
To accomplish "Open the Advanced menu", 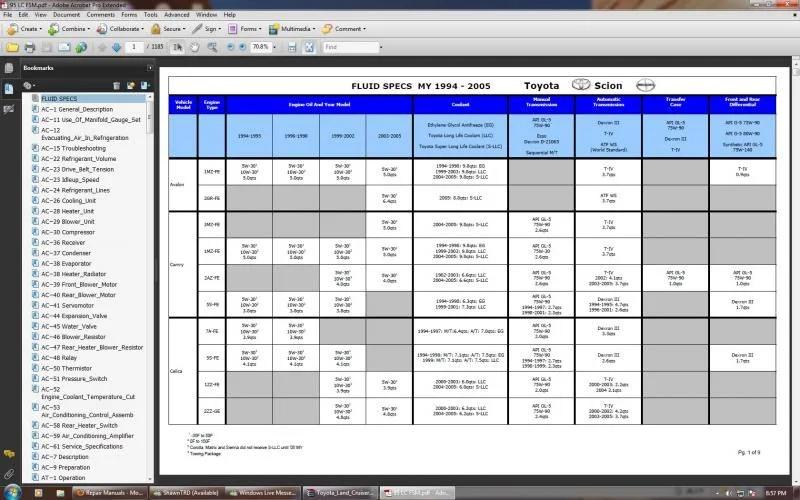I will [177, 15].
